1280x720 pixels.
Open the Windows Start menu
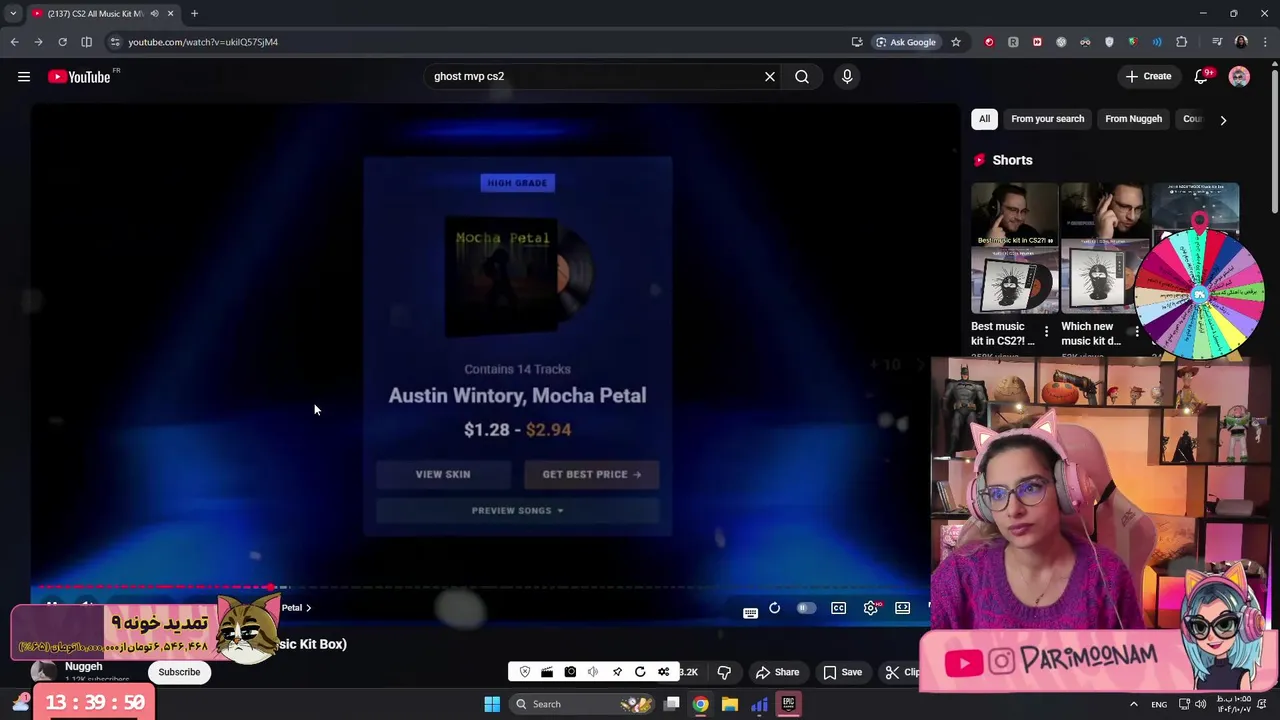(x=492, y=704)
